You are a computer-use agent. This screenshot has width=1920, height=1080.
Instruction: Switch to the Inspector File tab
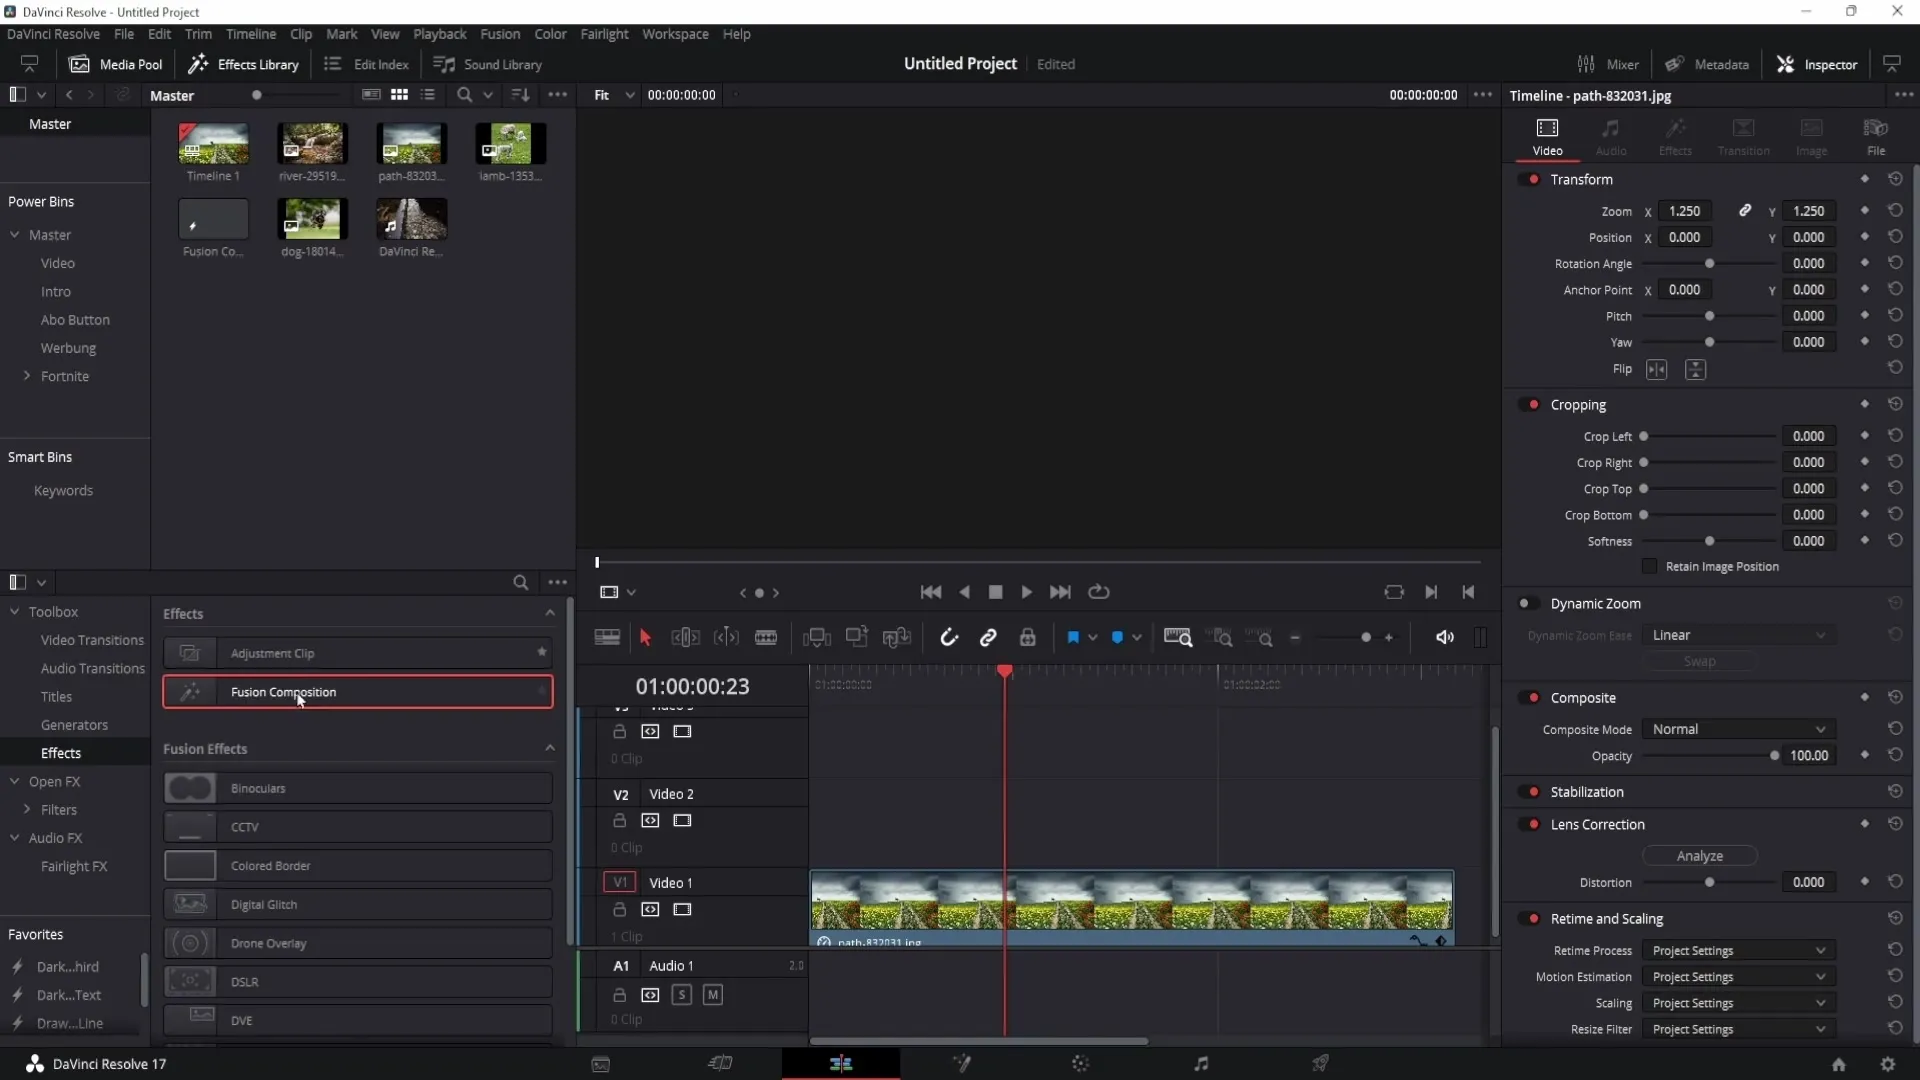point(1876,137)
